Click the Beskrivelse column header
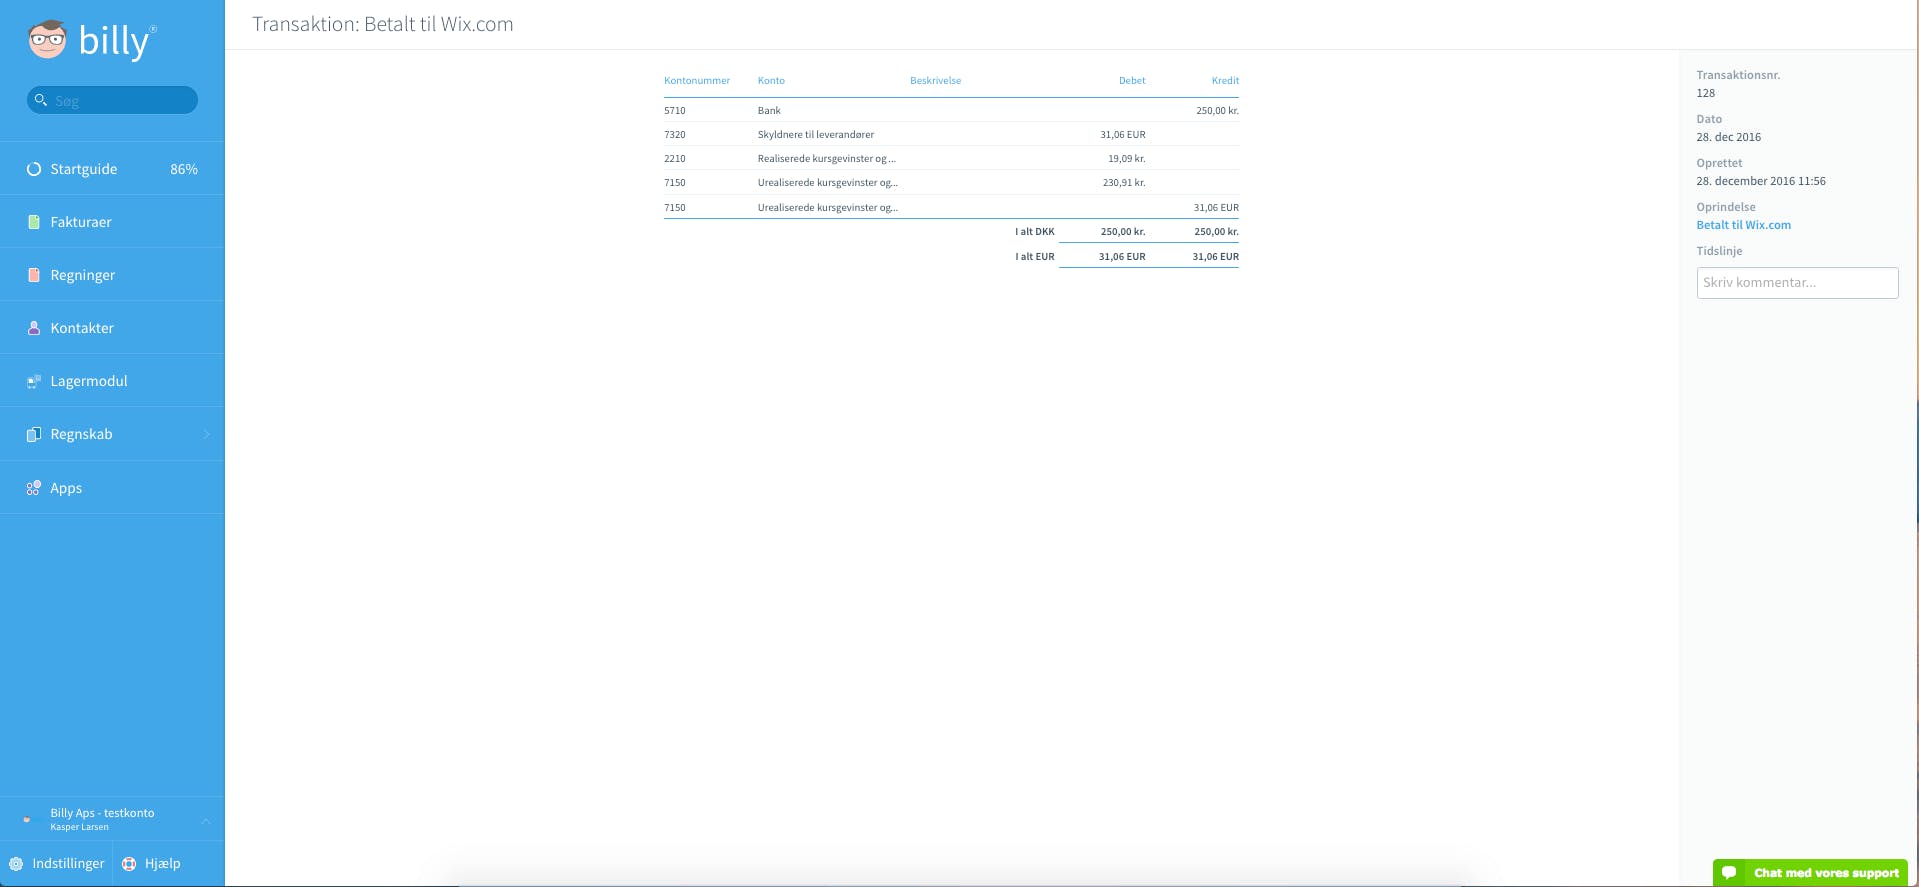This screenshot has height=887, width=1919. click(935, 80)
